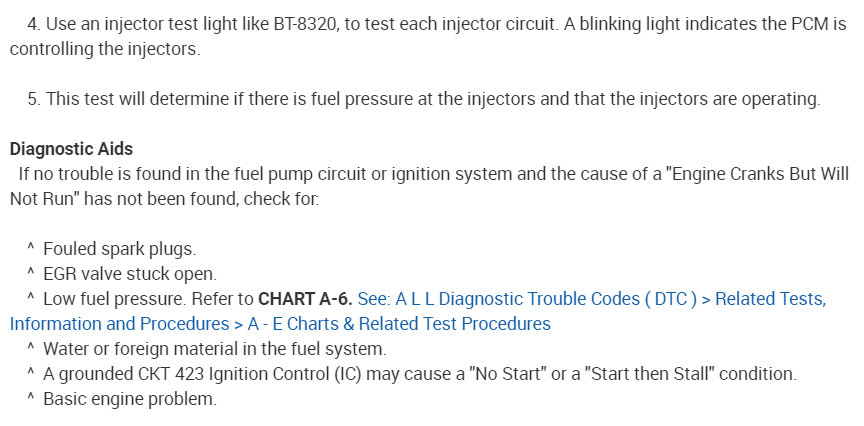
Task: Click the Water or foreign material line
Action: [x=214, y=349]
